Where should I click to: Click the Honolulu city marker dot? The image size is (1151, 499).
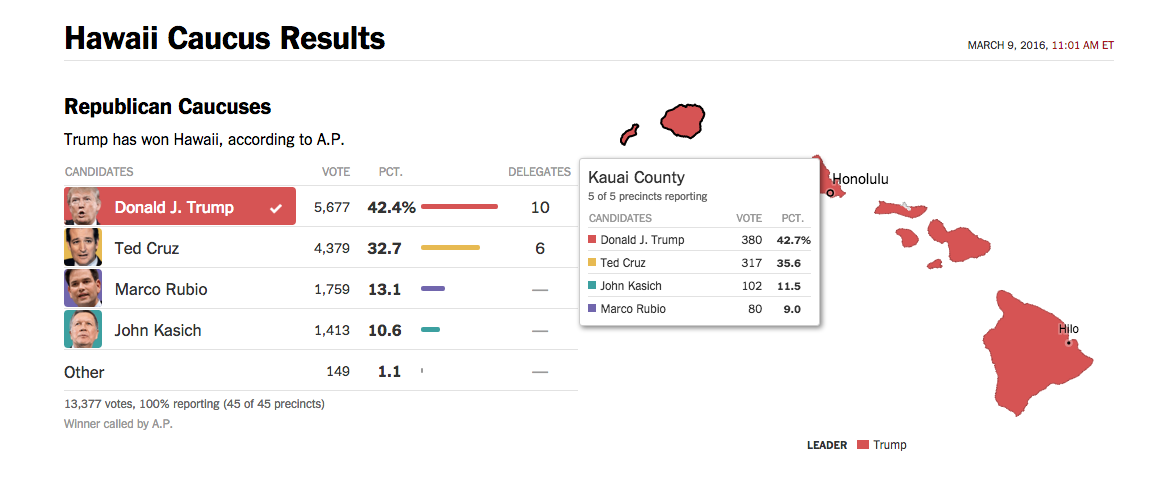click(x=830, y=193)
